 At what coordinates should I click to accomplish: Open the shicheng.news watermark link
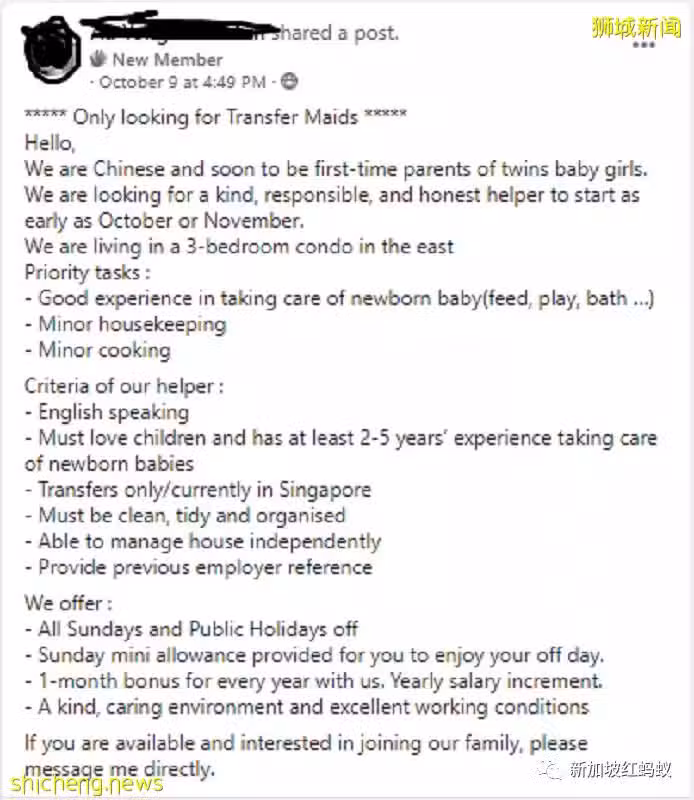(87, 785)
